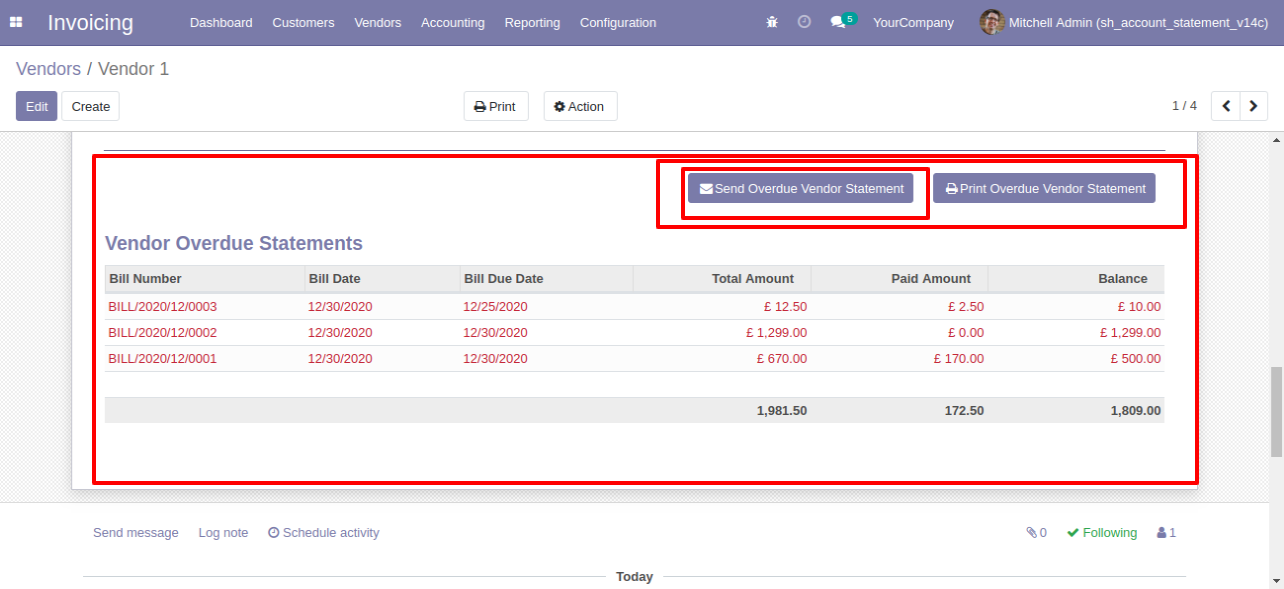Sort by the Balance column header
The image size is (1284, 589).
click(1076, 279)
